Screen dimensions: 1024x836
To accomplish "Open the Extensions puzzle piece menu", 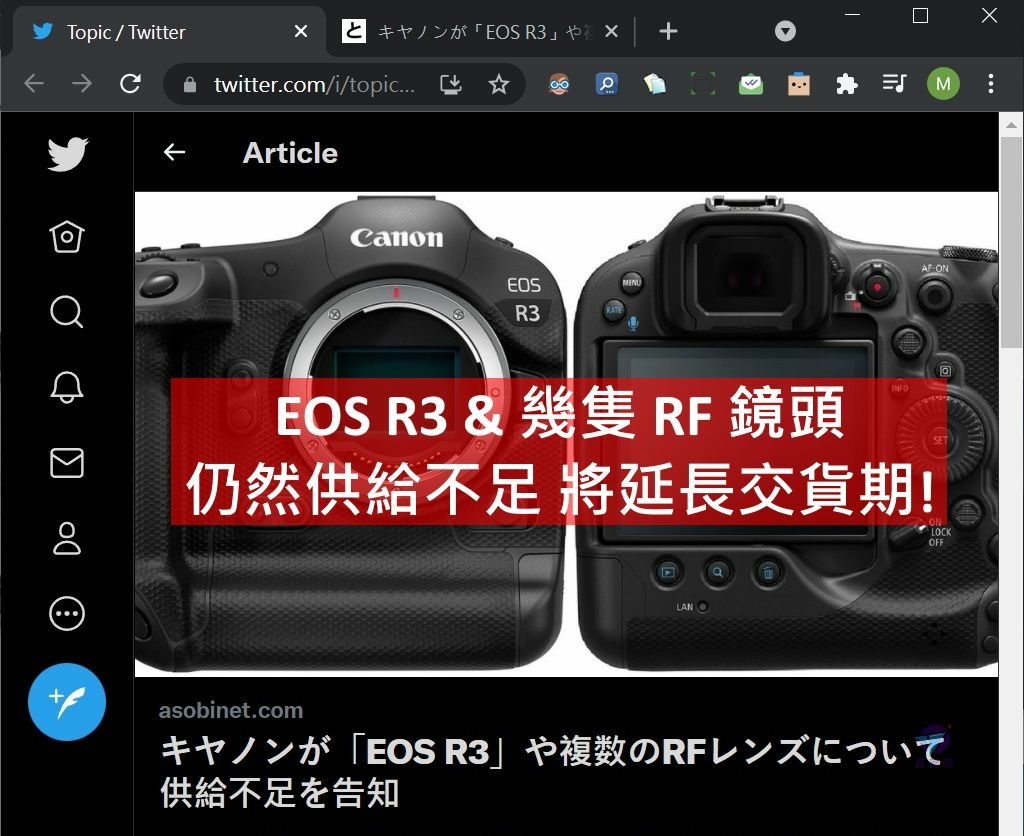I will [x=847, y=84].
